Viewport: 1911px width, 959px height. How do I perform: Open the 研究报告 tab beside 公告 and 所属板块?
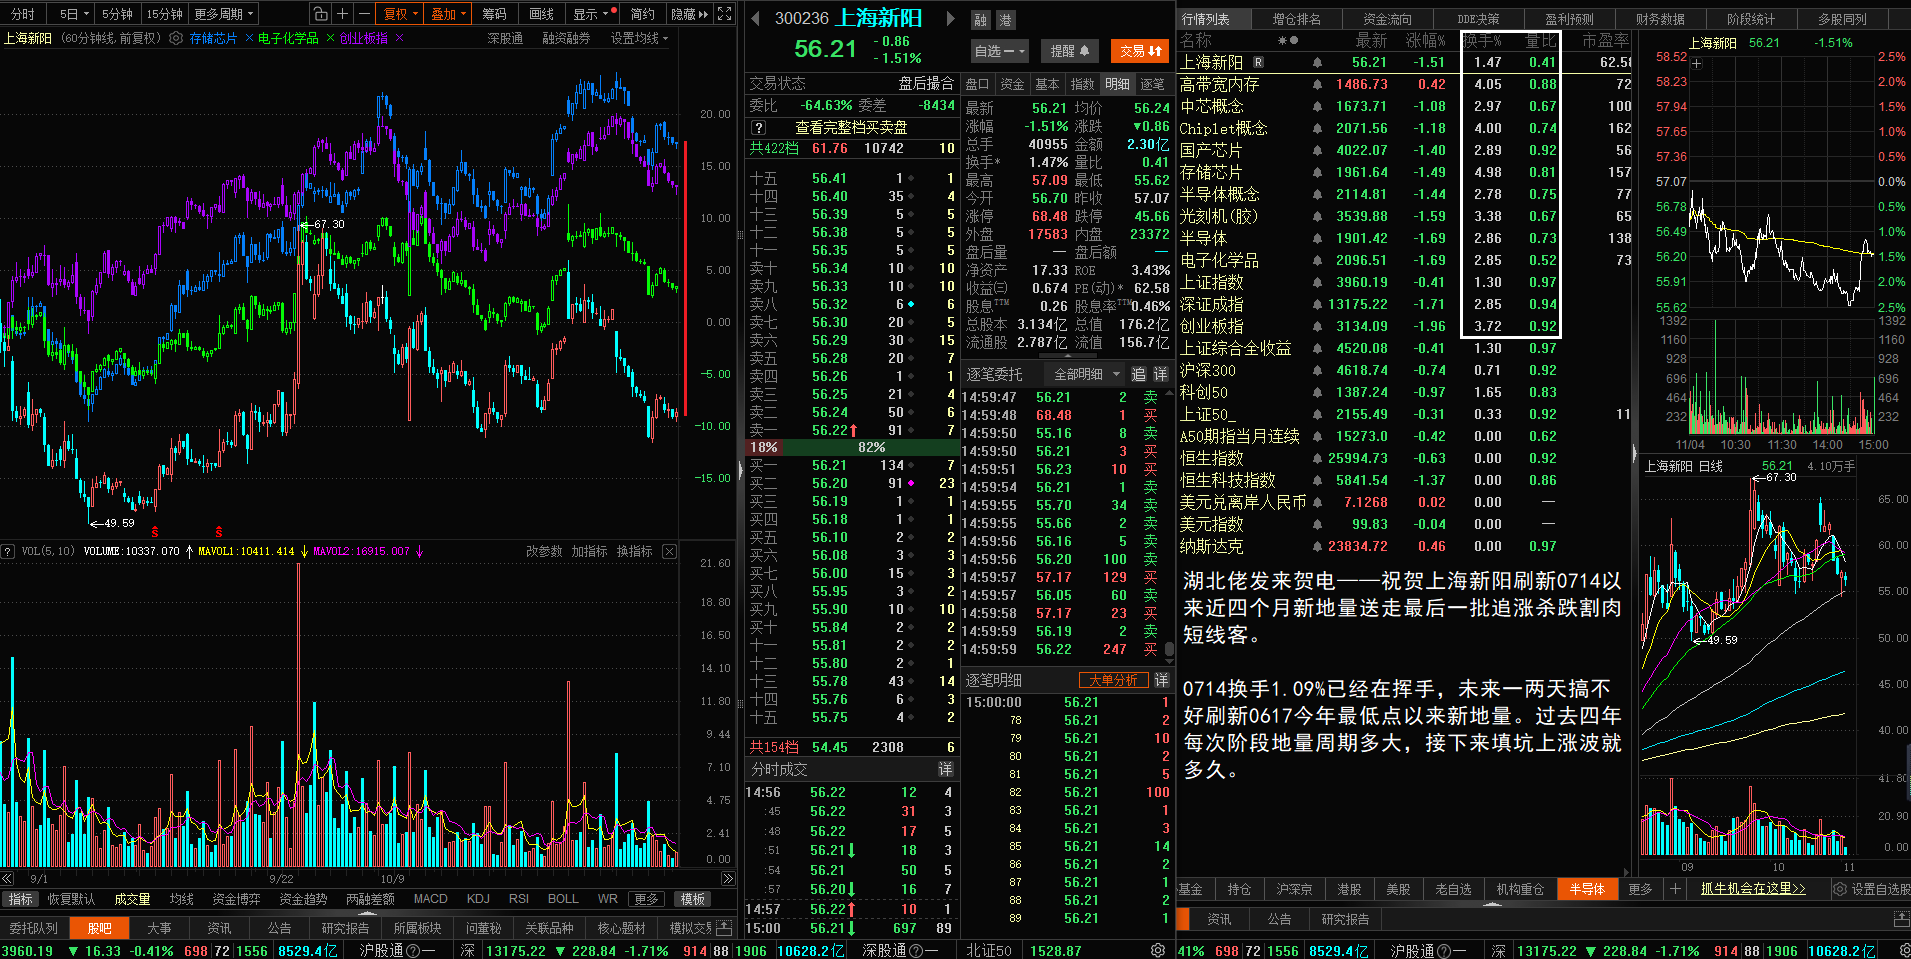[345, 928]
